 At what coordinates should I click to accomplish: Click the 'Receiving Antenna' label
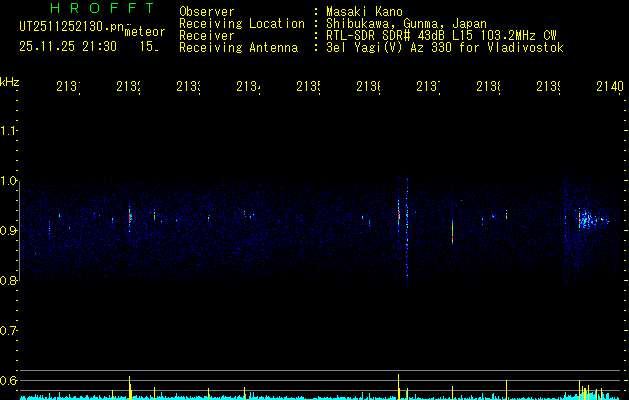238,48
